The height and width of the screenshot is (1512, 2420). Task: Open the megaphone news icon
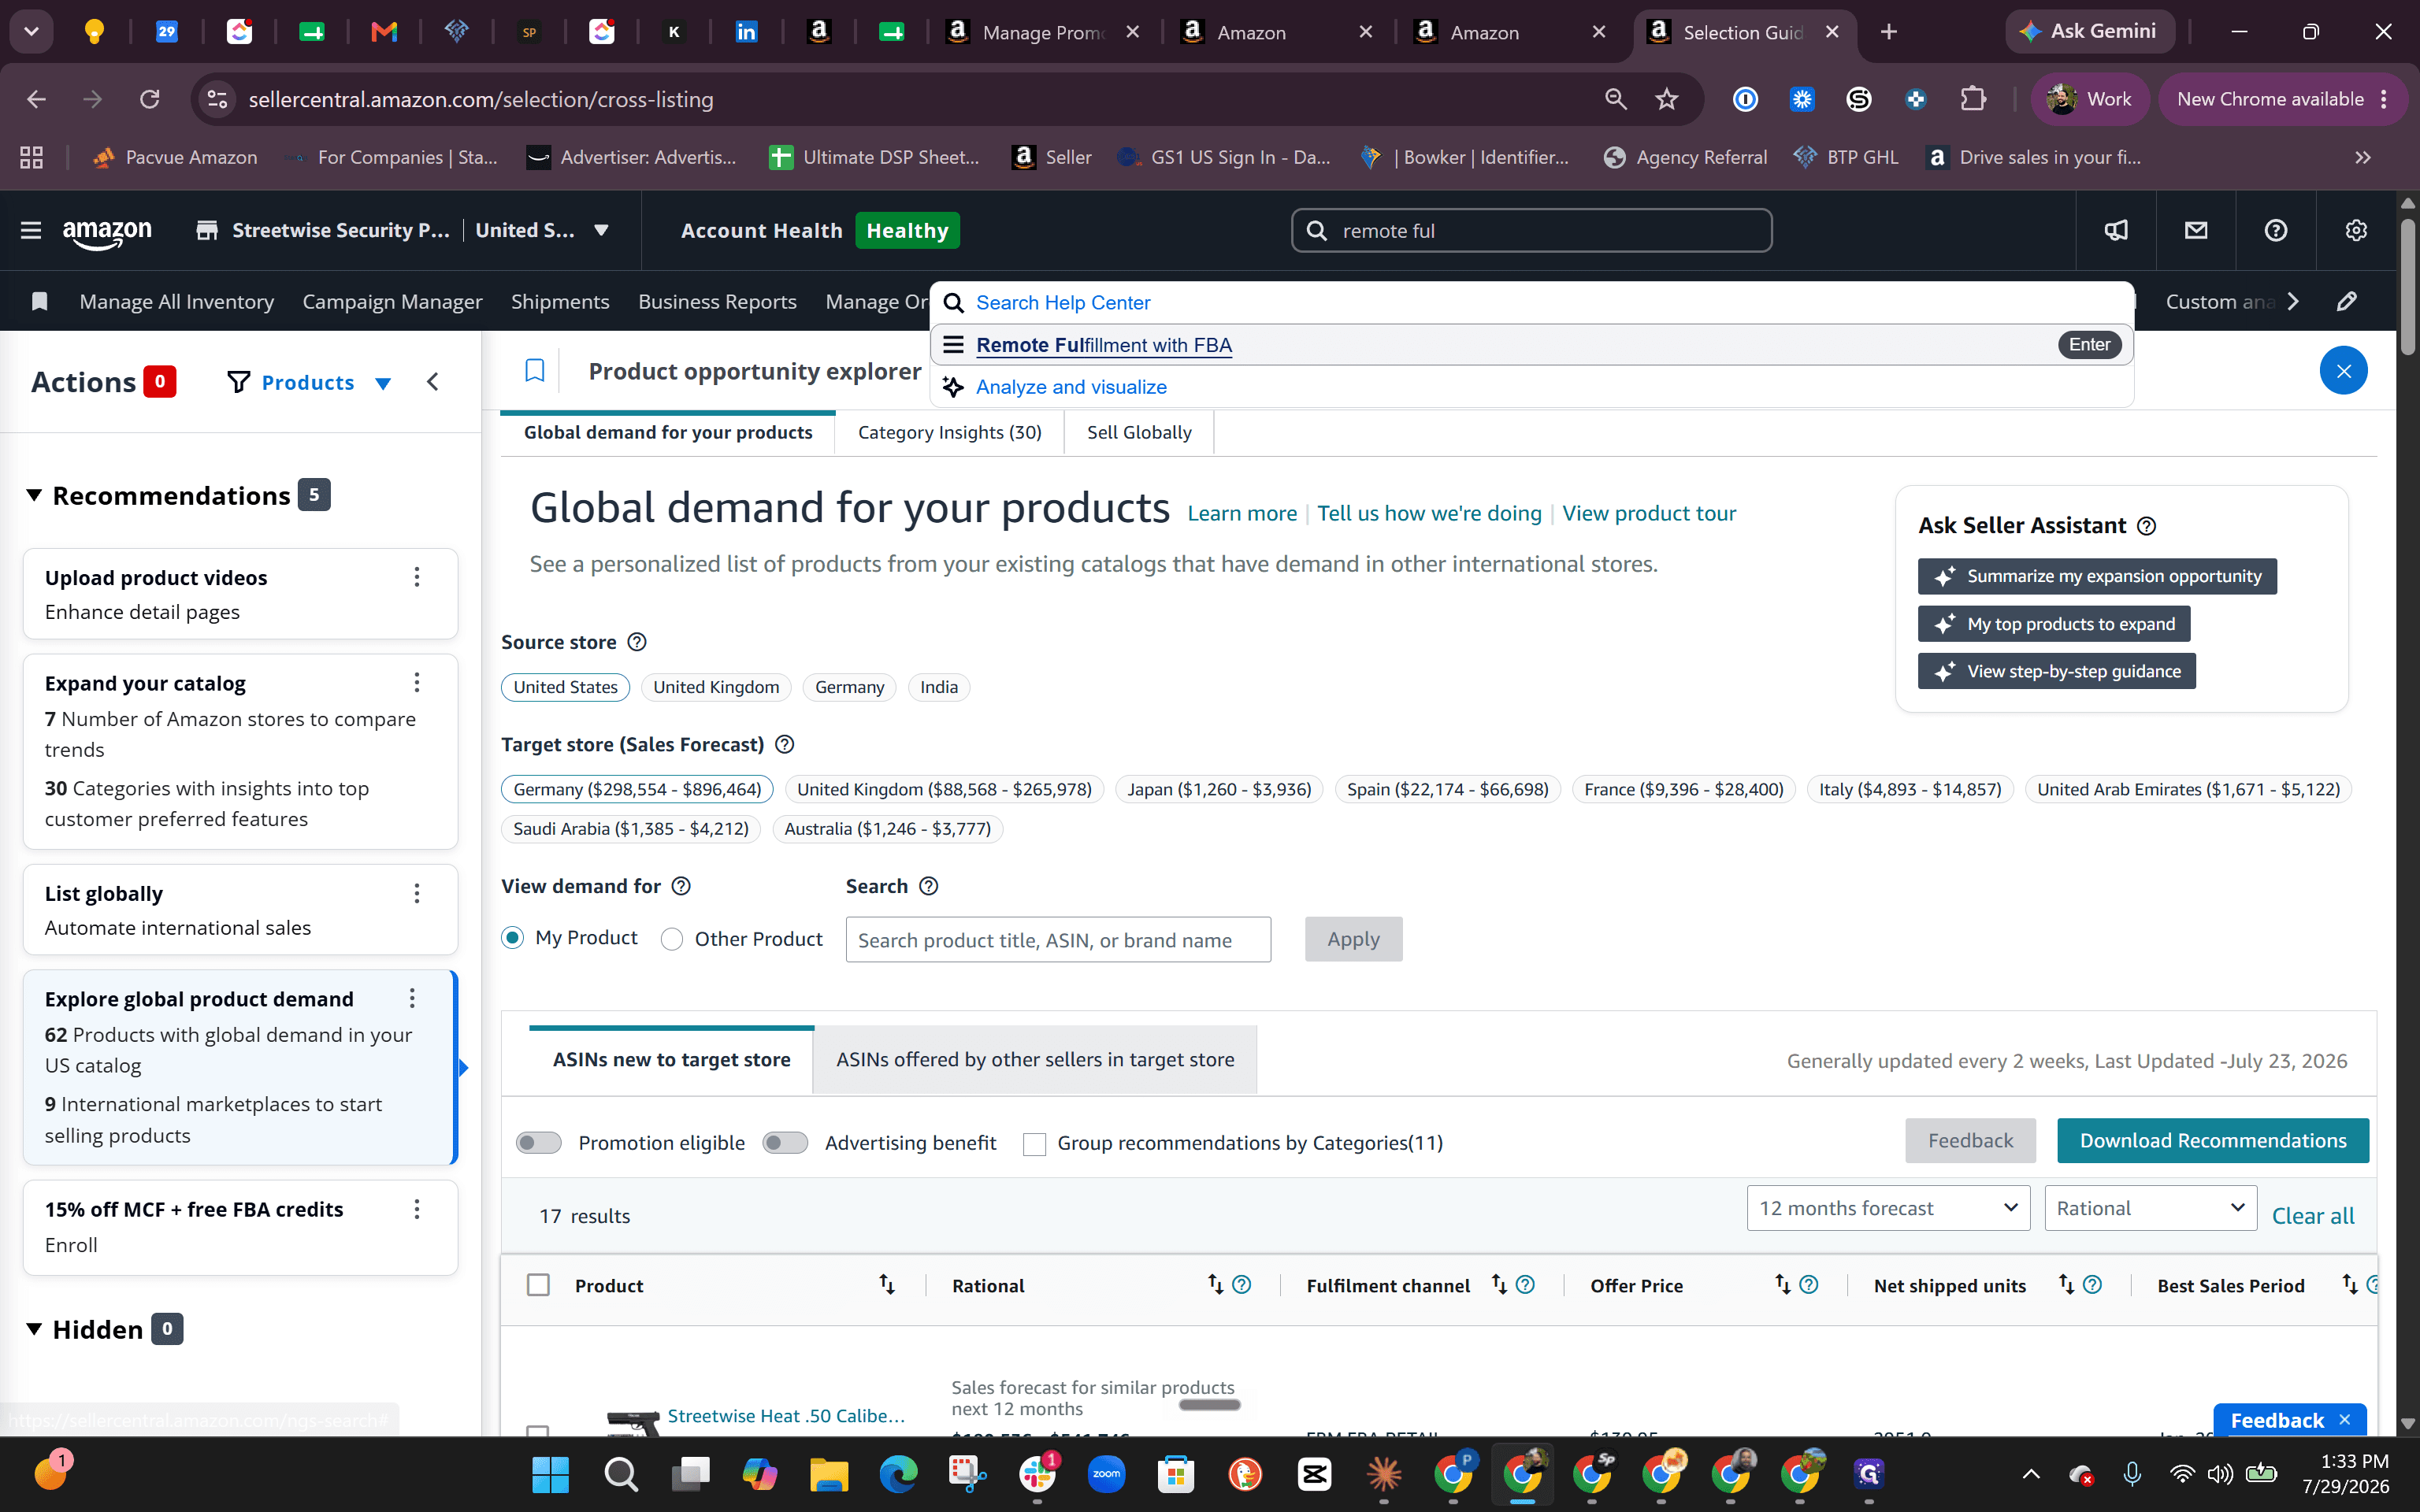(2116, 231)
